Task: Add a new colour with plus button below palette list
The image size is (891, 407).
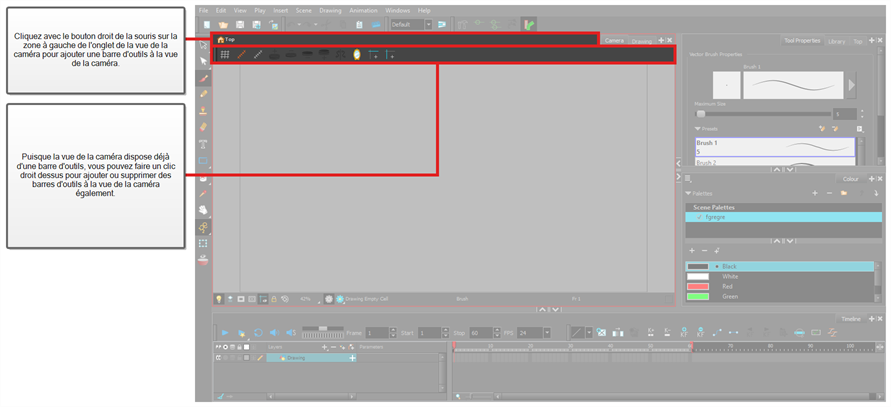Action: tap(692, 251)
